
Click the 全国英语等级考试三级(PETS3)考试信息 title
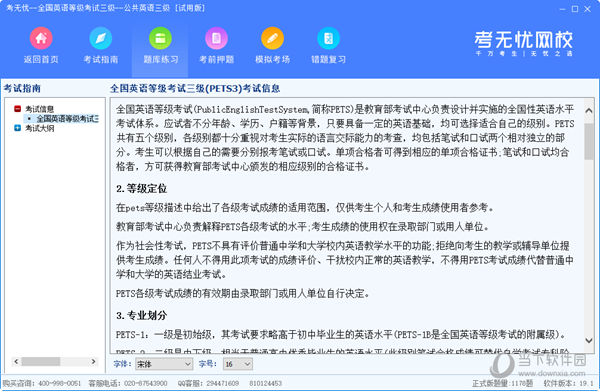195,89
